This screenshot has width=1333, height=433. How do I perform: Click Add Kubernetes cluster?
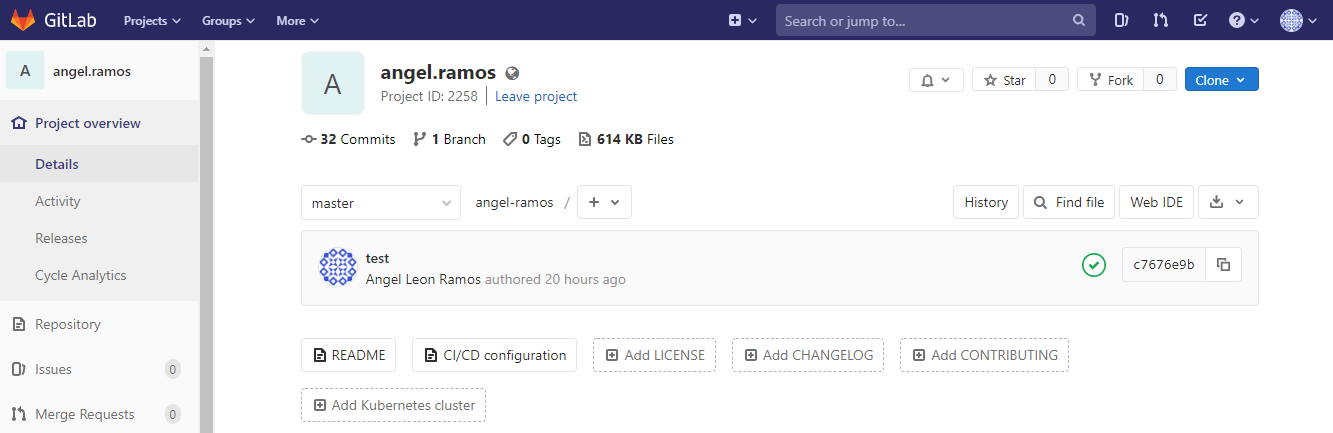(394, 405)
